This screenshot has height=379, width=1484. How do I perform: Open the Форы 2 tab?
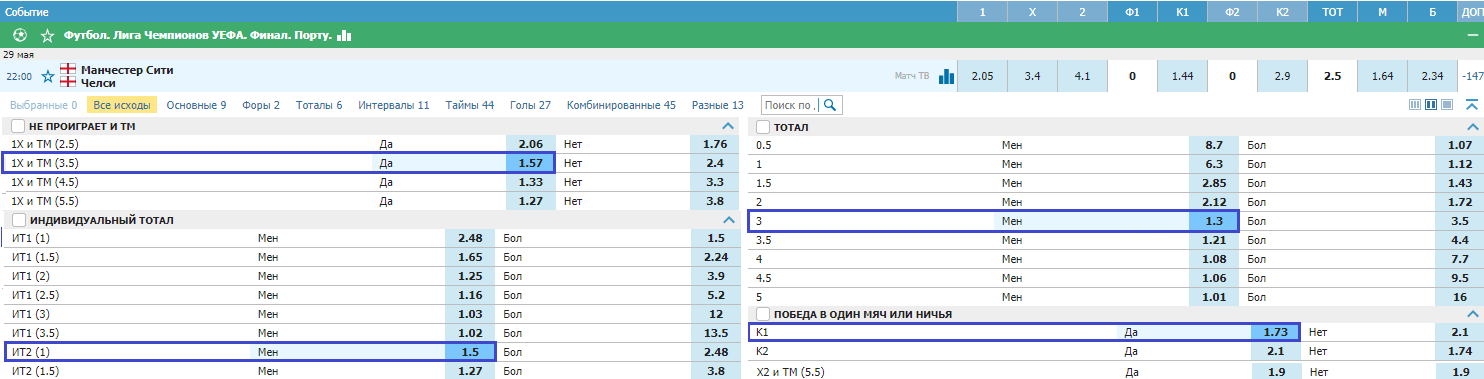(261, 105)
